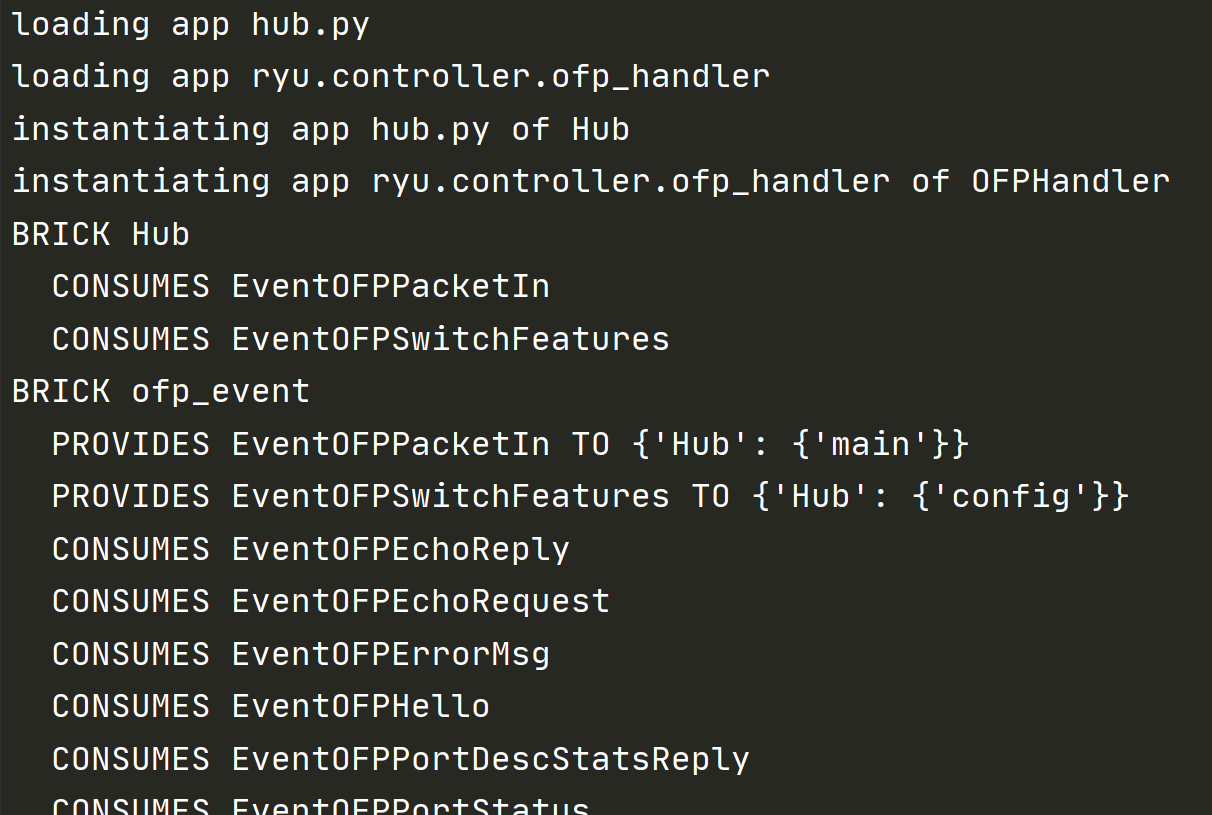
Task: Click 'hub.py' in the first line
Action: [x=311, y=24]
